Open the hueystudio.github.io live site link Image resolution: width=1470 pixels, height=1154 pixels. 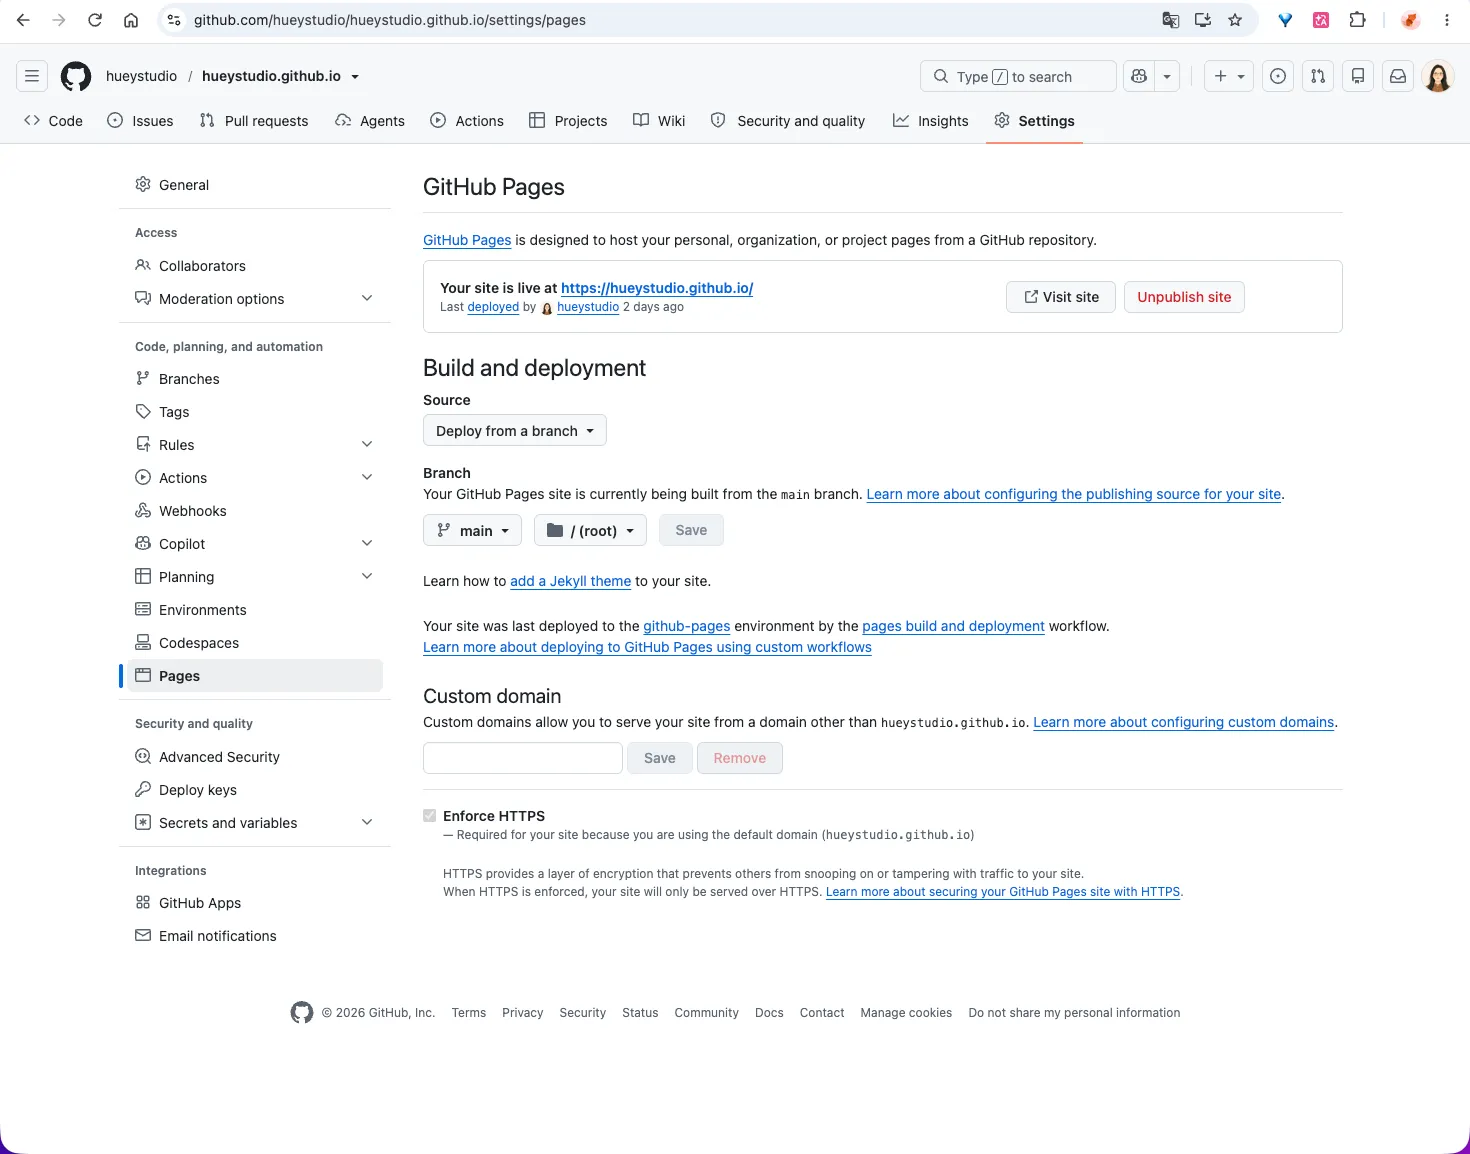point(657,288)
